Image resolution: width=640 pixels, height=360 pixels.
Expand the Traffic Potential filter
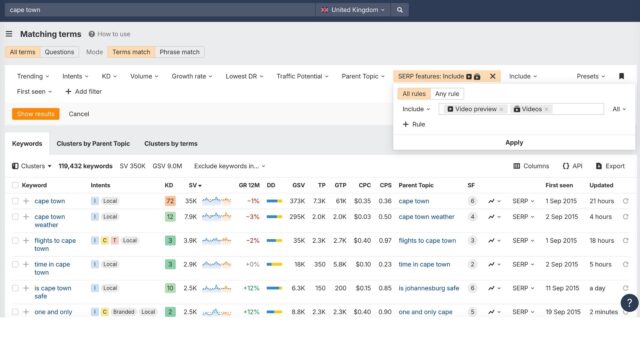point(302,76)
